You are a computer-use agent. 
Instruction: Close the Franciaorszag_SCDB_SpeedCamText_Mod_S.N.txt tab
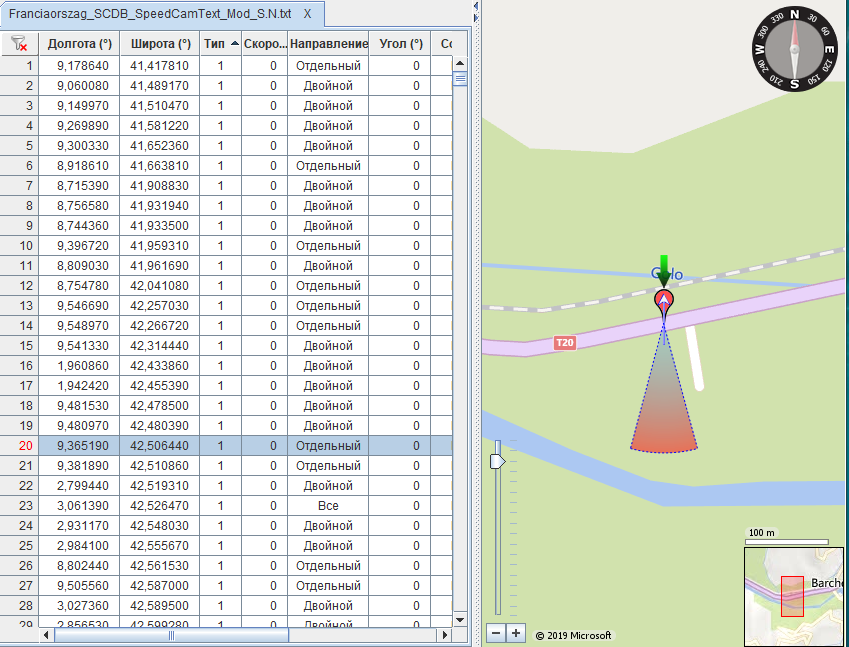click(308, 15)
